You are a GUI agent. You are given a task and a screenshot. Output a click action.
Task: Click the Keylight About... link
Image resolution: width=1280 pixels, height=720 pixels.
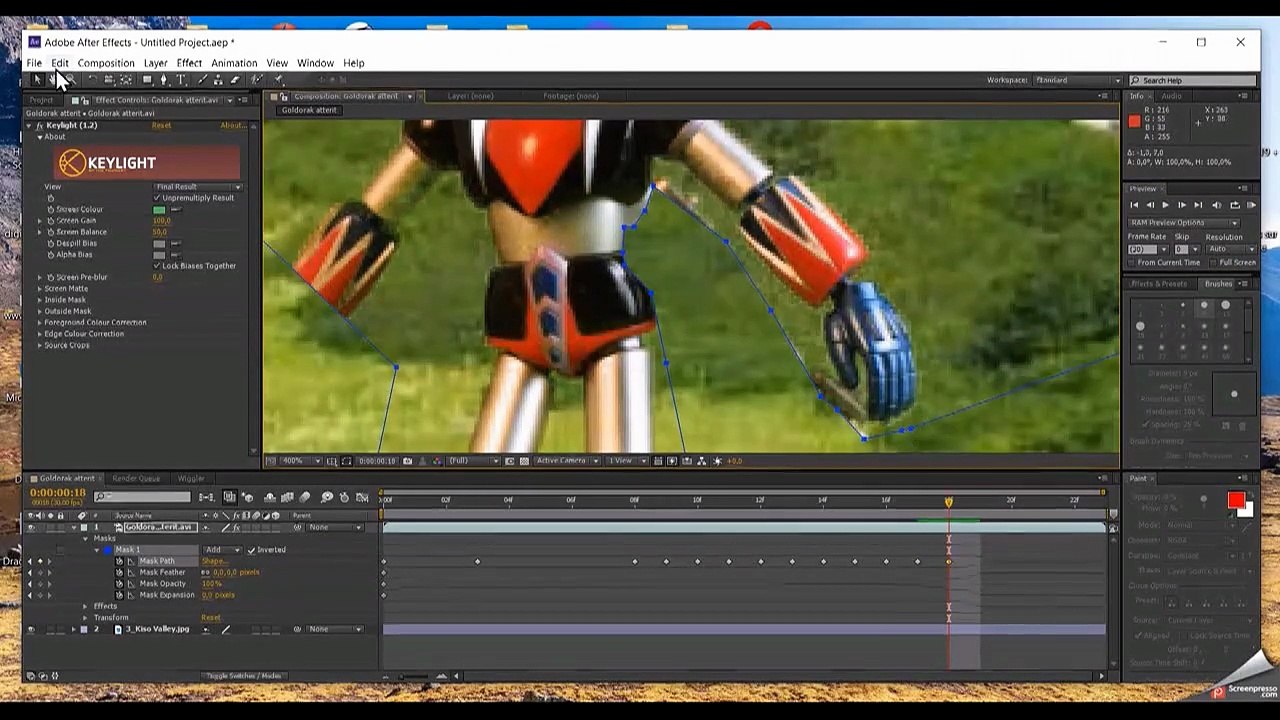[232, 126]
